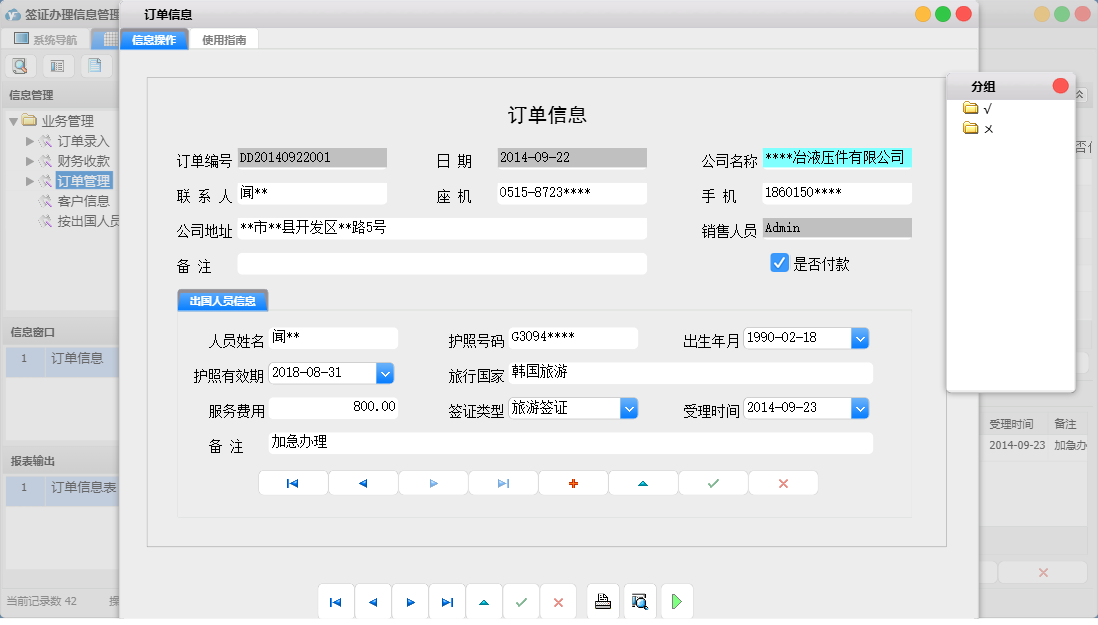
Task: Click the green run arrow in bottom toolbar
Action: [x=676, y=601]
